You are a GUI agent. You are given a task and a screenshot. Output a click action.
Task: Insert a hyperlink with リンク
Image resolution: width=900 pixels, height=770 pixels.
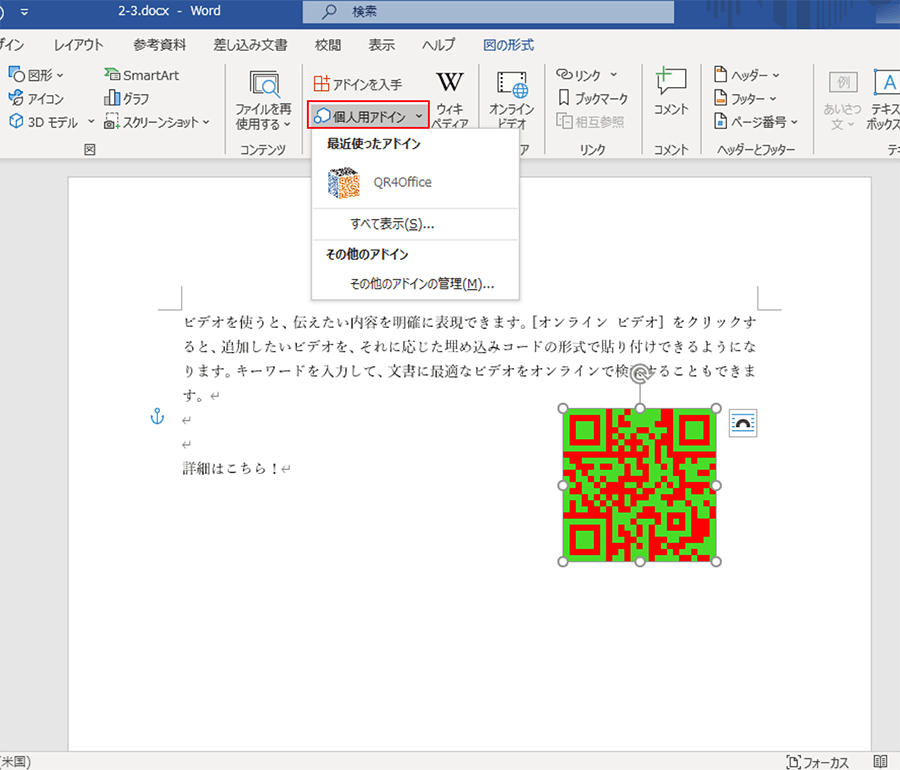[x=579, y=75]
